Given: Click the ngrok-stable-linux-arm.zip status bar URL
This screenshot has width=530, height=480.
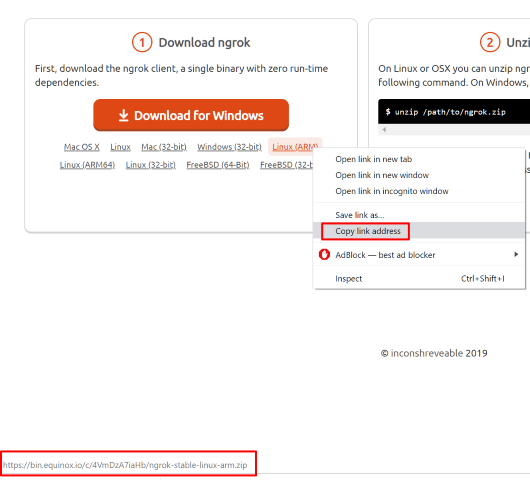Looking at the screenshot, I should (x=125, y=465).
